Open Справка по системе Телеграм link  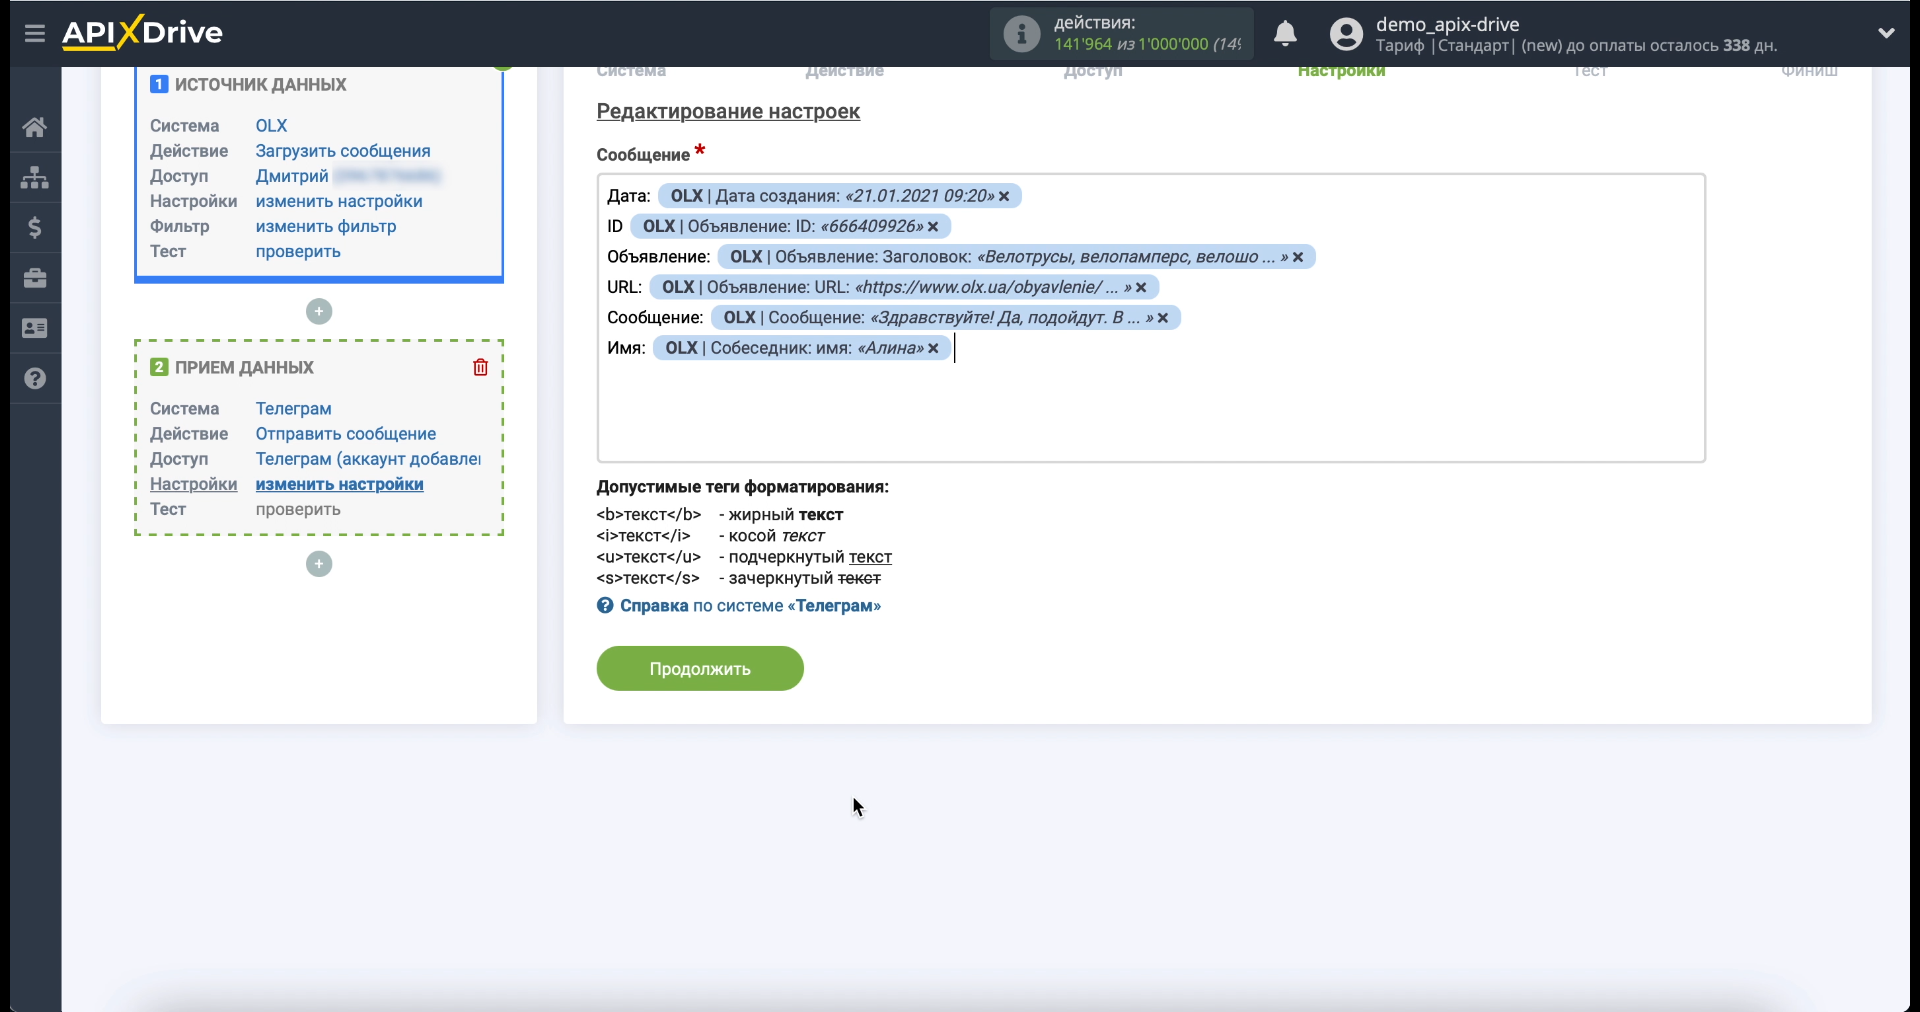pos(750,606)
